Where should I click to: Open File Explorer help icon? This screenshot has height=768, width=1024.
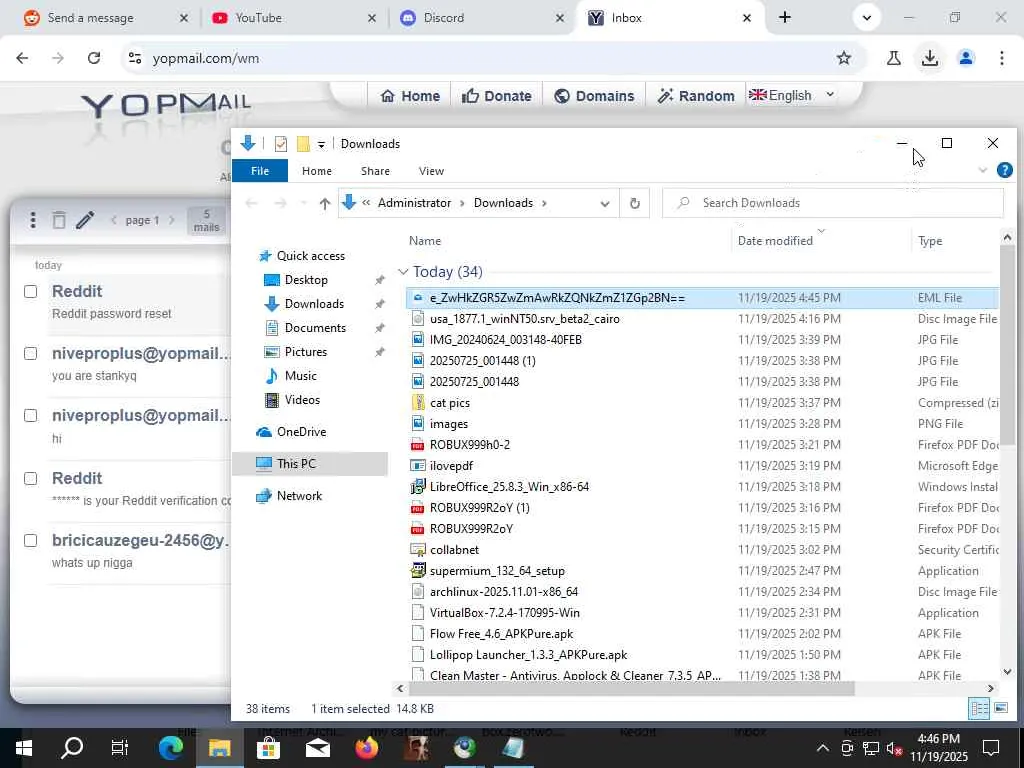pyautogui.click(x=1004, y=170)
